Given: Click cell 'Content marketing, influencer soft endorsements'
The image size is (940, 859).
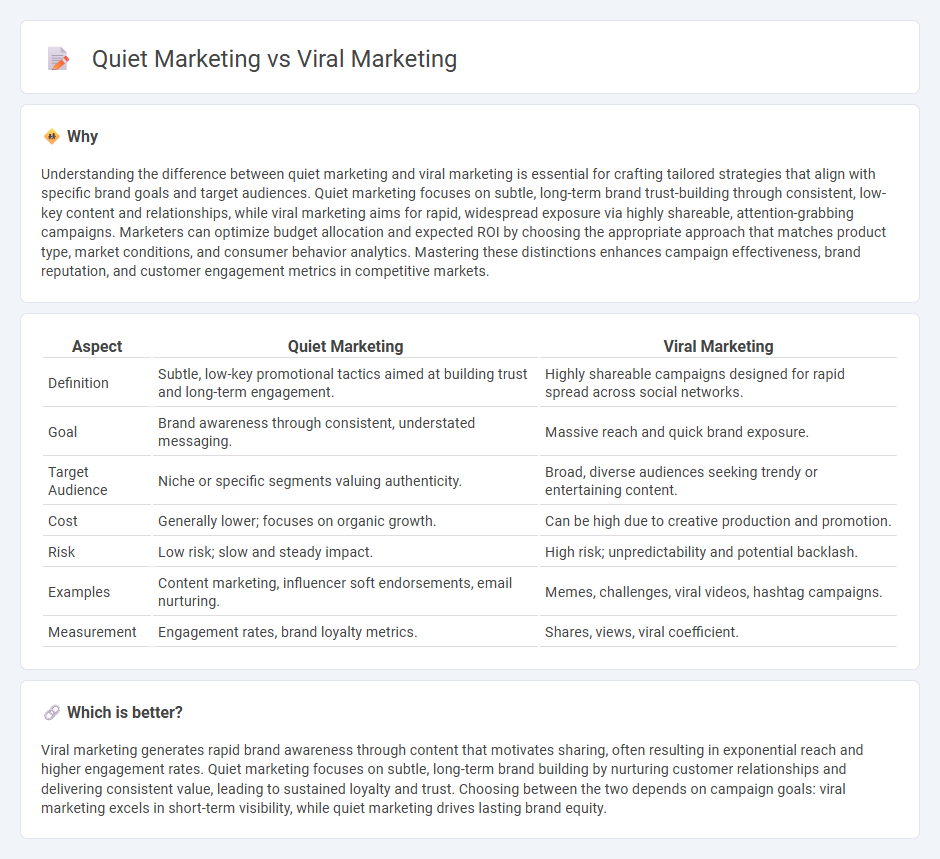Looking at the screenshot, I should [345, 592].
